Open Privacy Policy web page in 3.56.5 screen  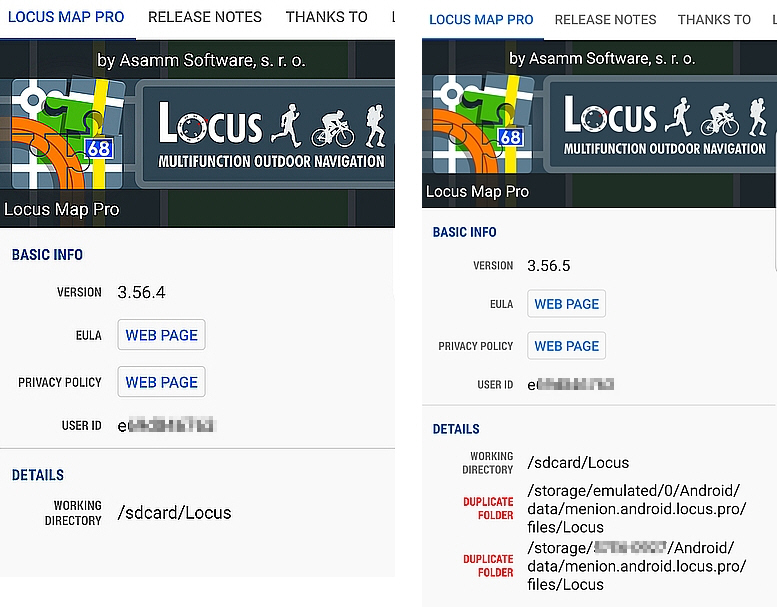coord(566,346)
